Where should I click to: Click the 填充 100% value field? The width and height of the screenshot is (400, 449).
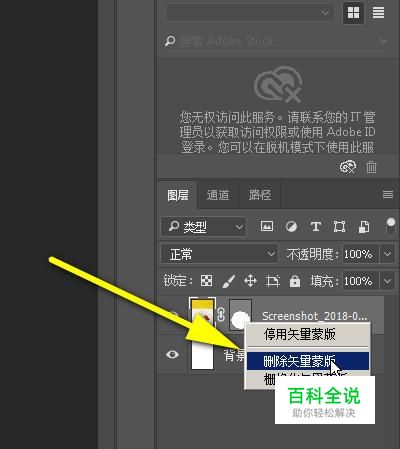pyautogui.click(x=360, y=281)
